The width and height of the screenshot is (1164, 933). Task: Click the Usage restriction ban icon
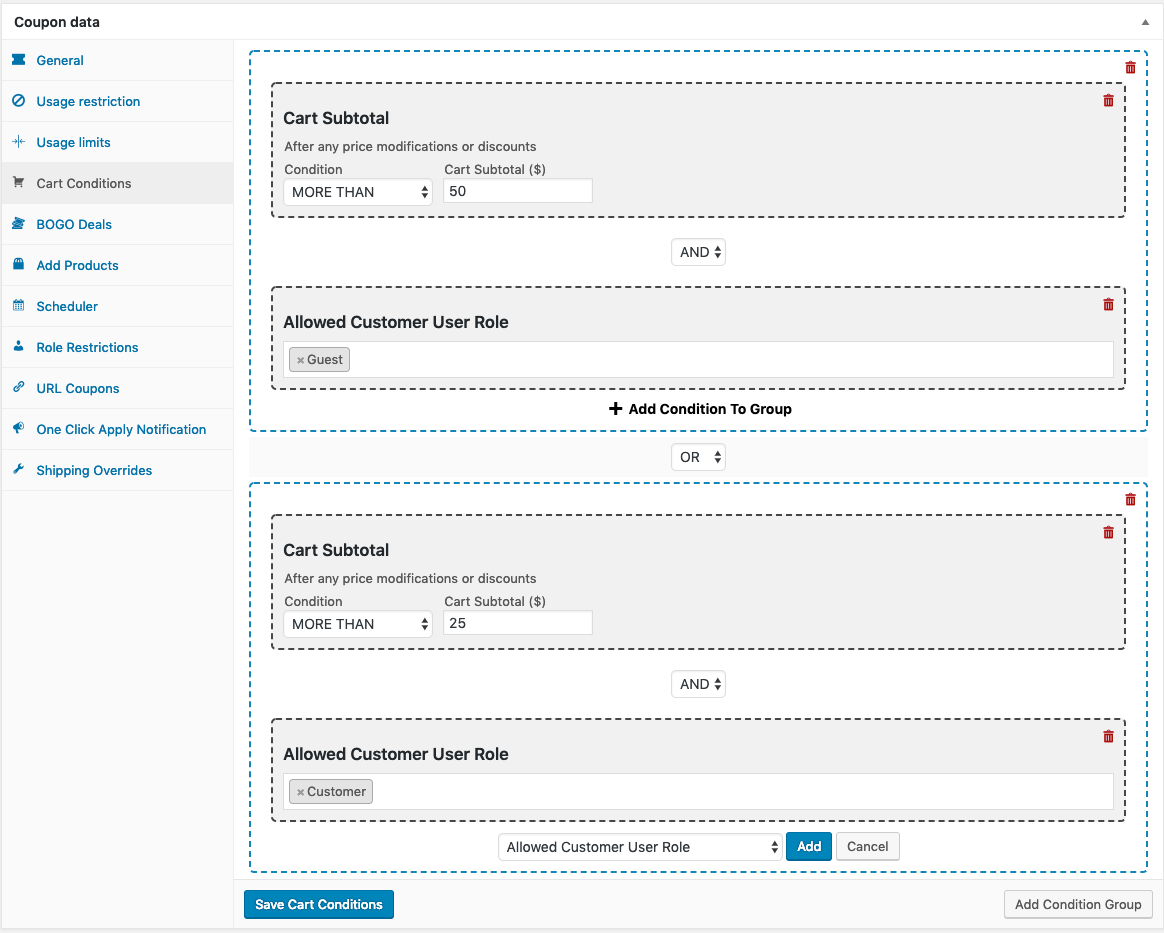[x=19, y=100]
